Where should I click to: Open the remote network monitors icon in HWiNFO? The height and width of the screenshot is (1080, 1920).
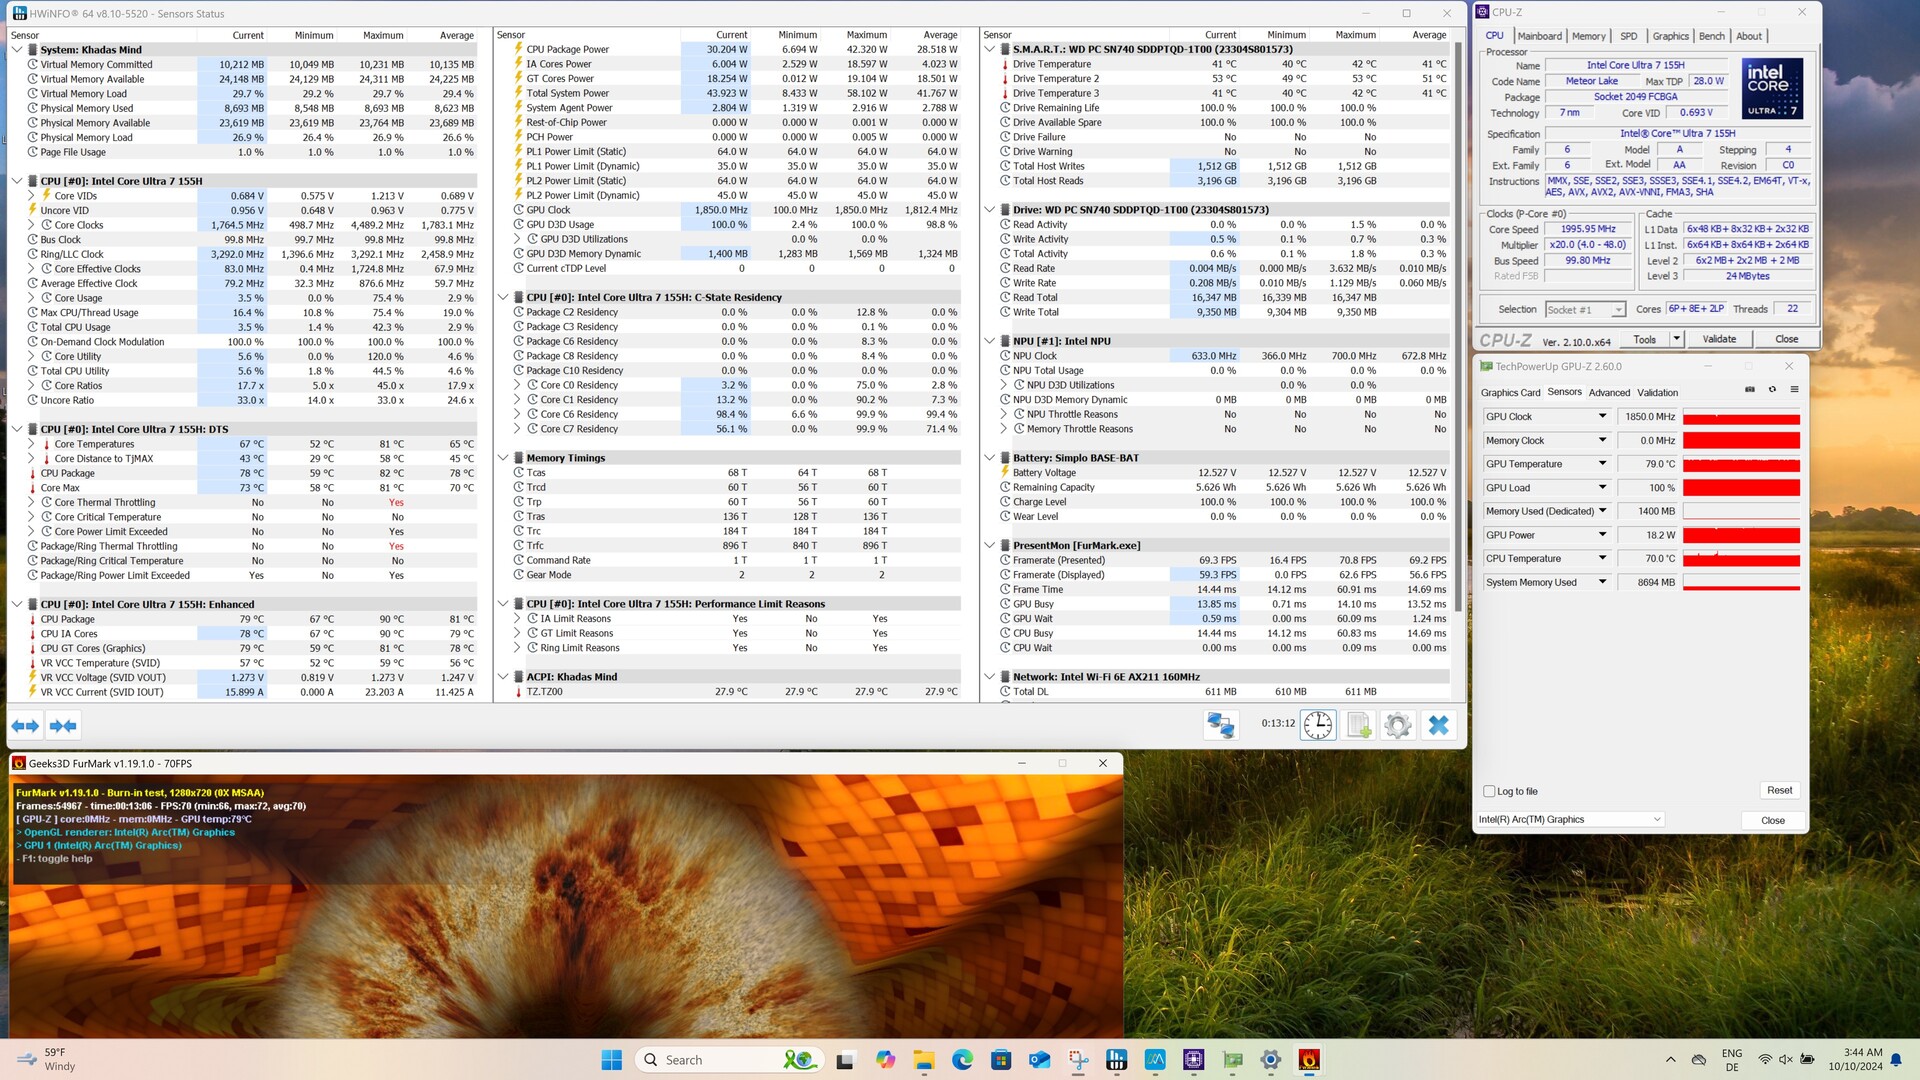(1221, 725)
